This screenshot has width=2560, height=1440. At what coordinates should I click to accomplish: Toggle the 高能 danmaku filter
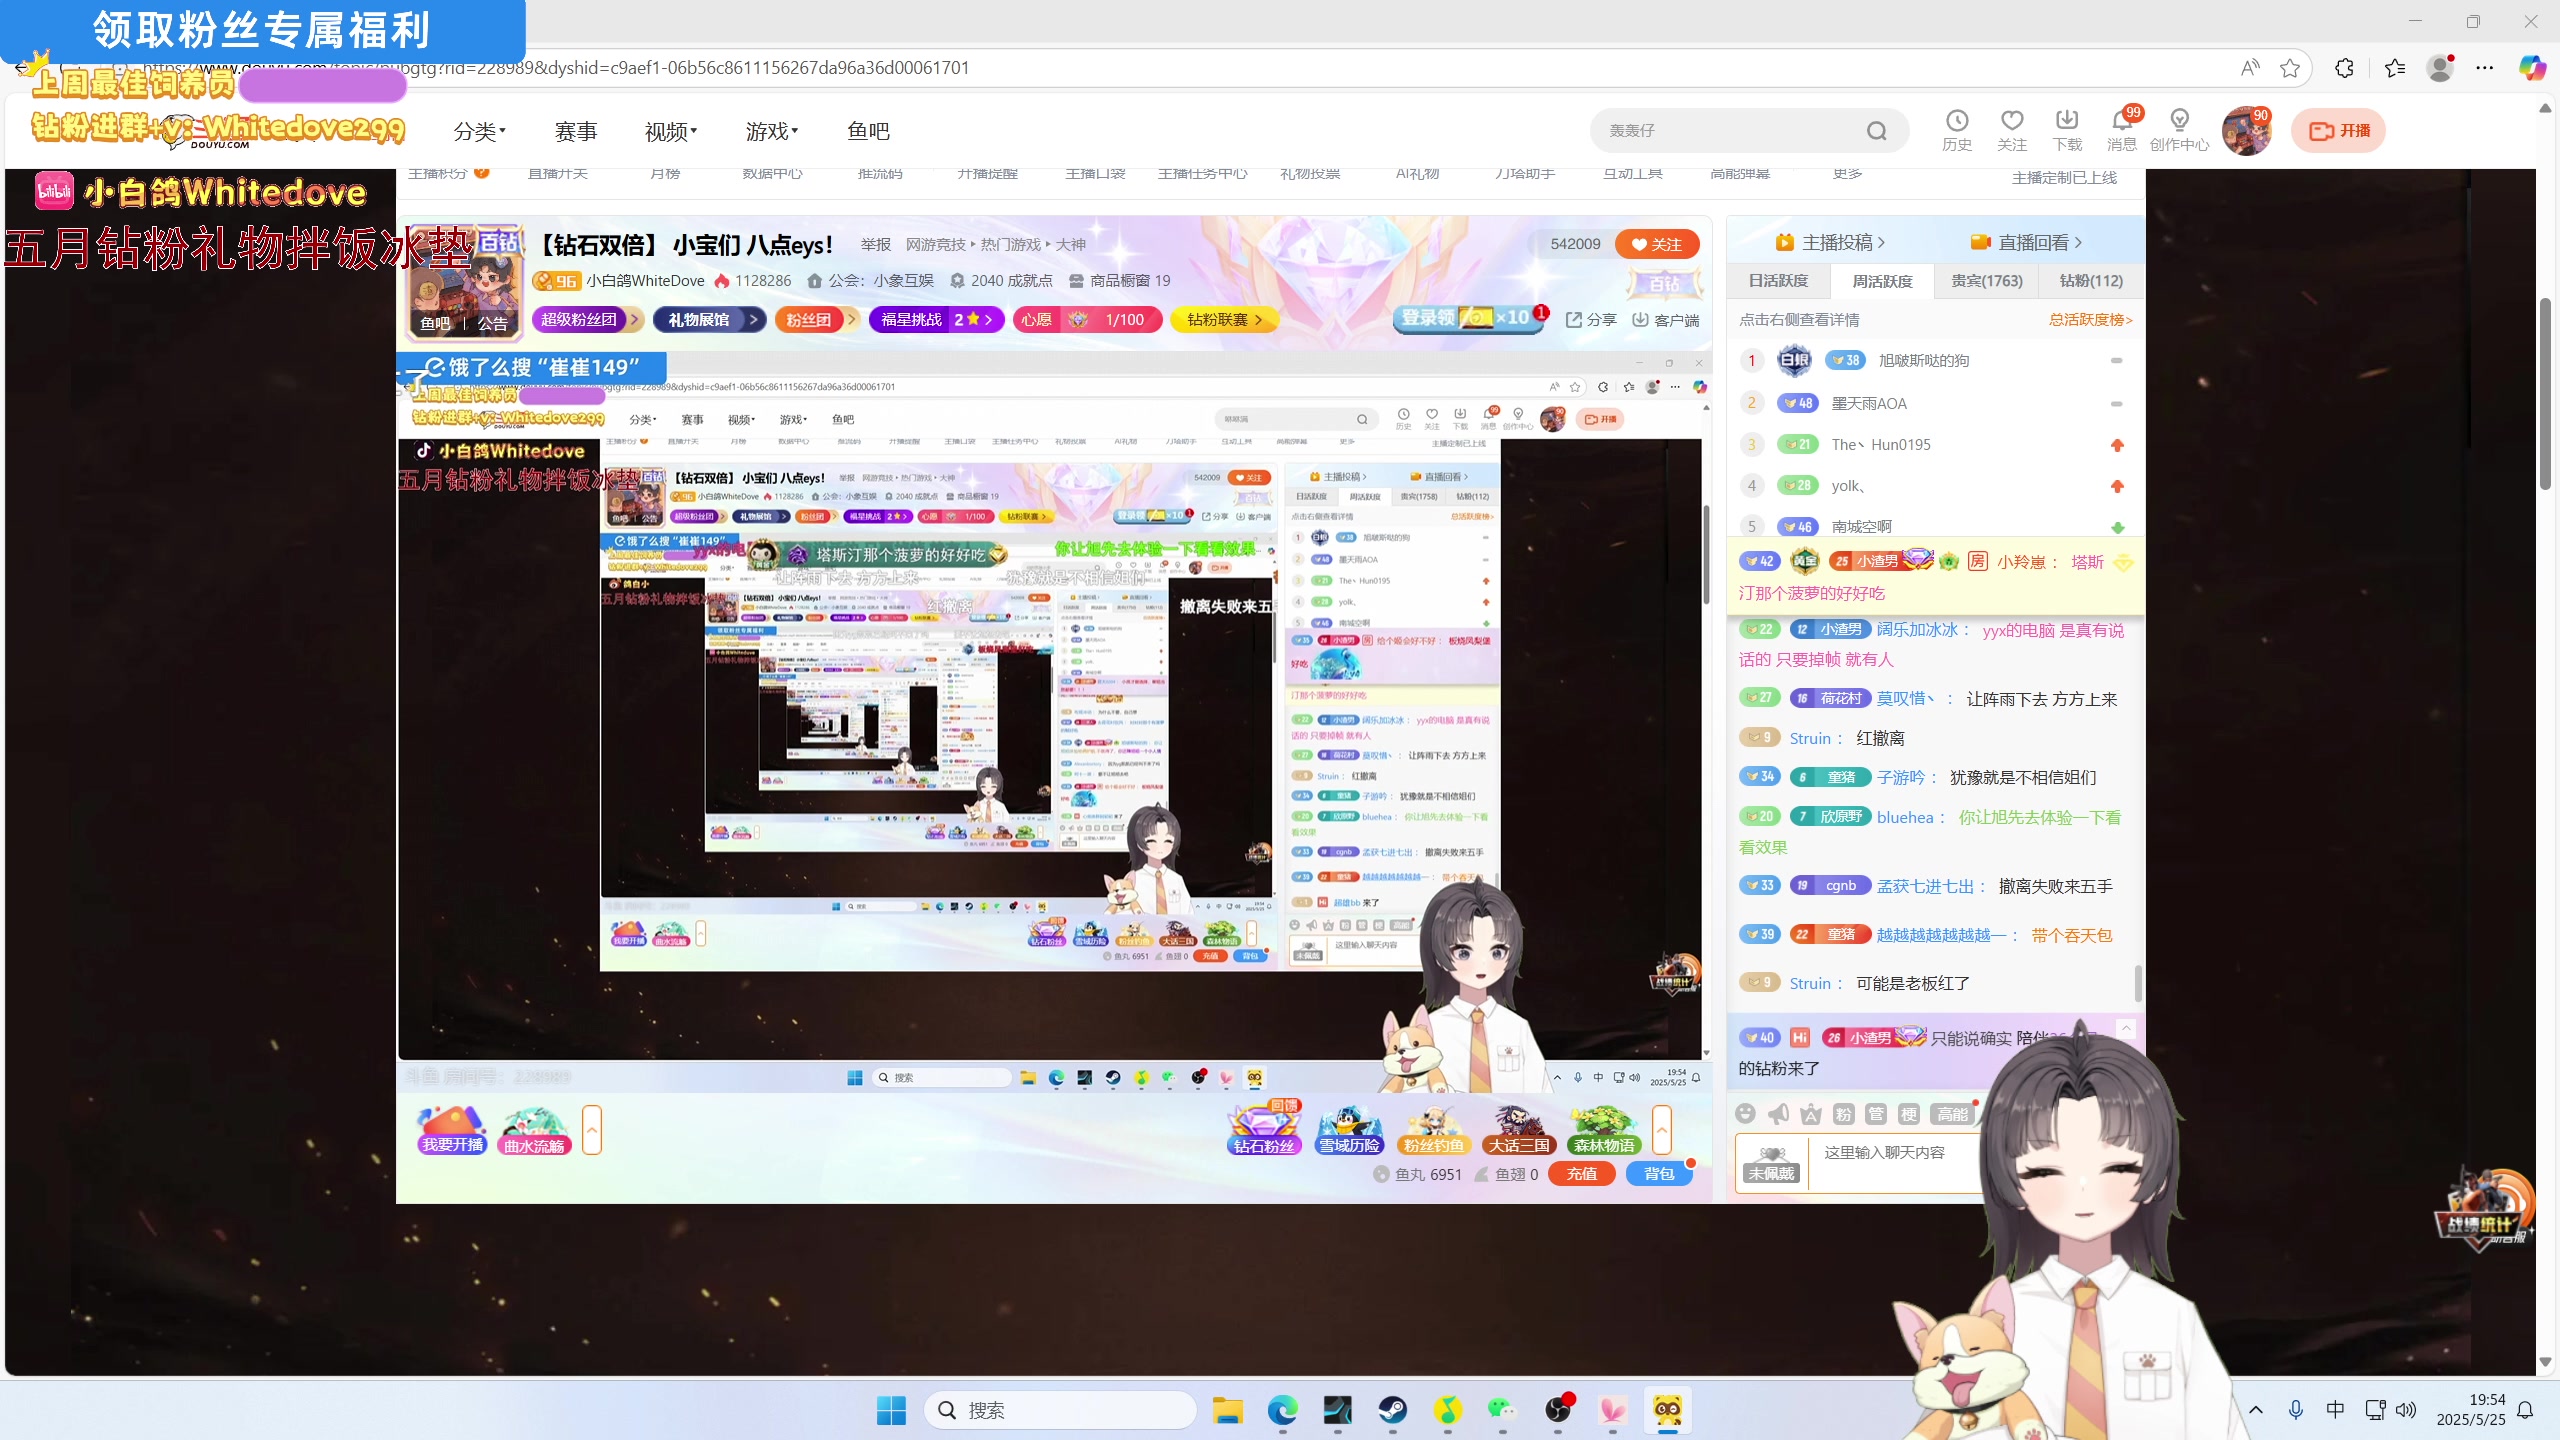tap(1951, 1114)
